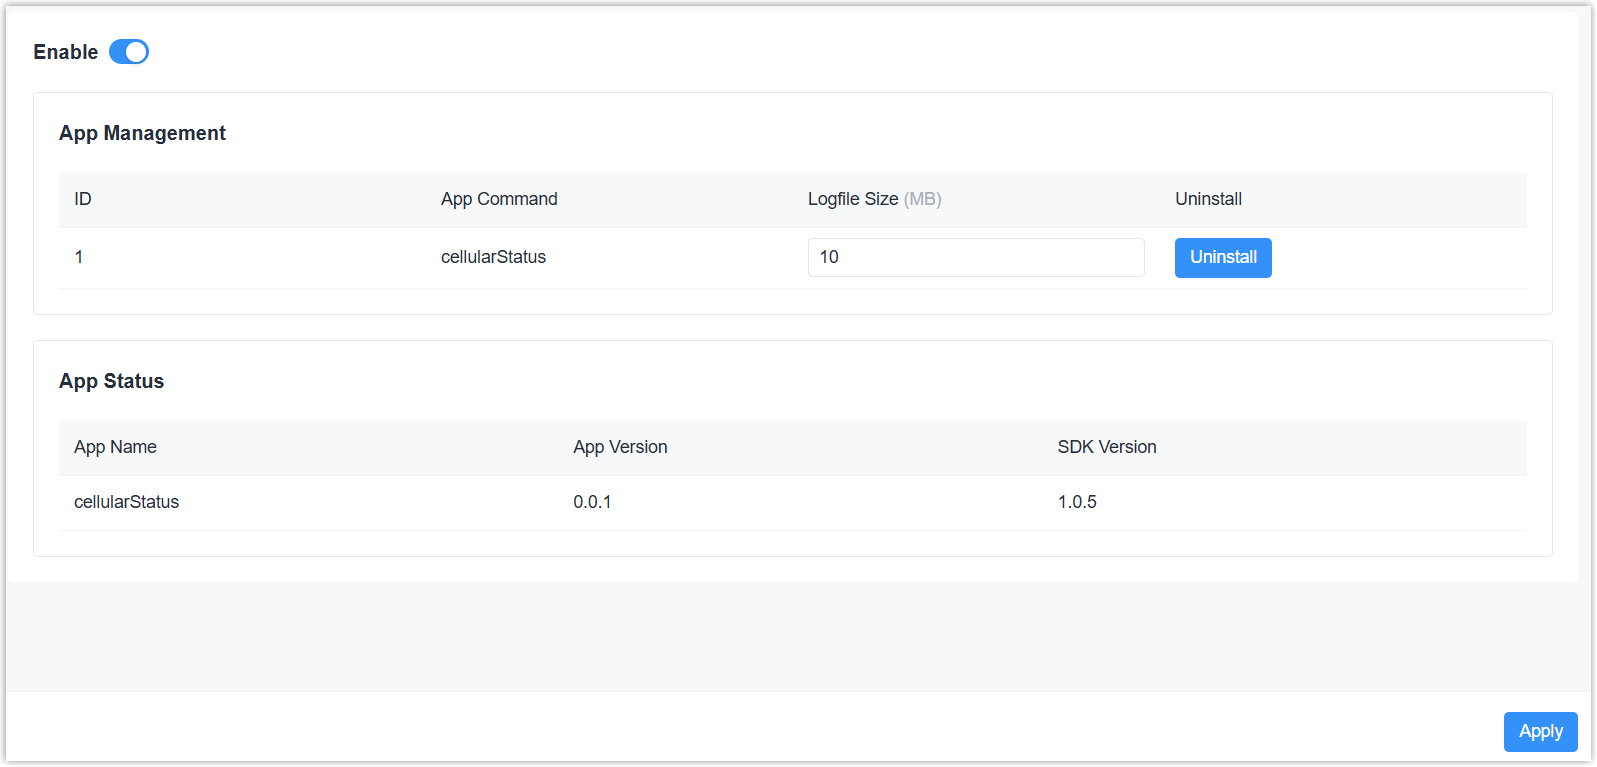Click app version value 0.0.1
Viewport: 1597px width, 767px height.
tap(592, 502)
